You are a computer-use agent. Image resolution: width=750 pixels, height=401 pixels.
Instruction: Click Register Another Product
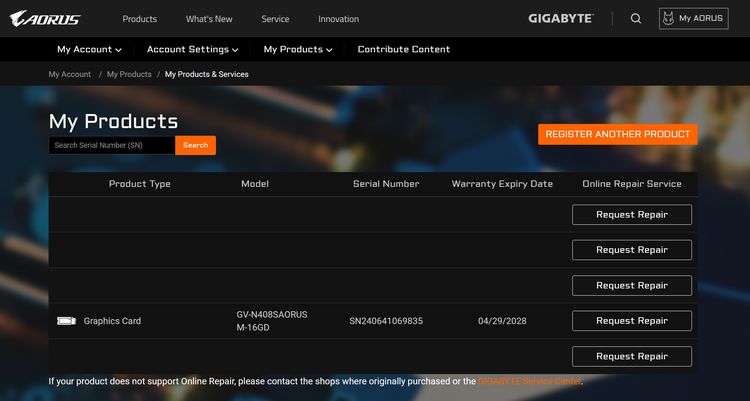click(618, 134)
